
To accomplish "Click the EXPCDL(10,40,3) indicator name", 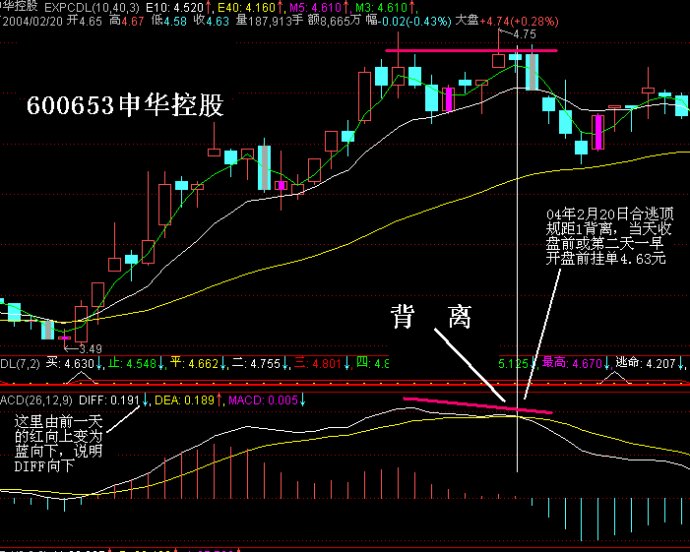I will tap(92, 7).
